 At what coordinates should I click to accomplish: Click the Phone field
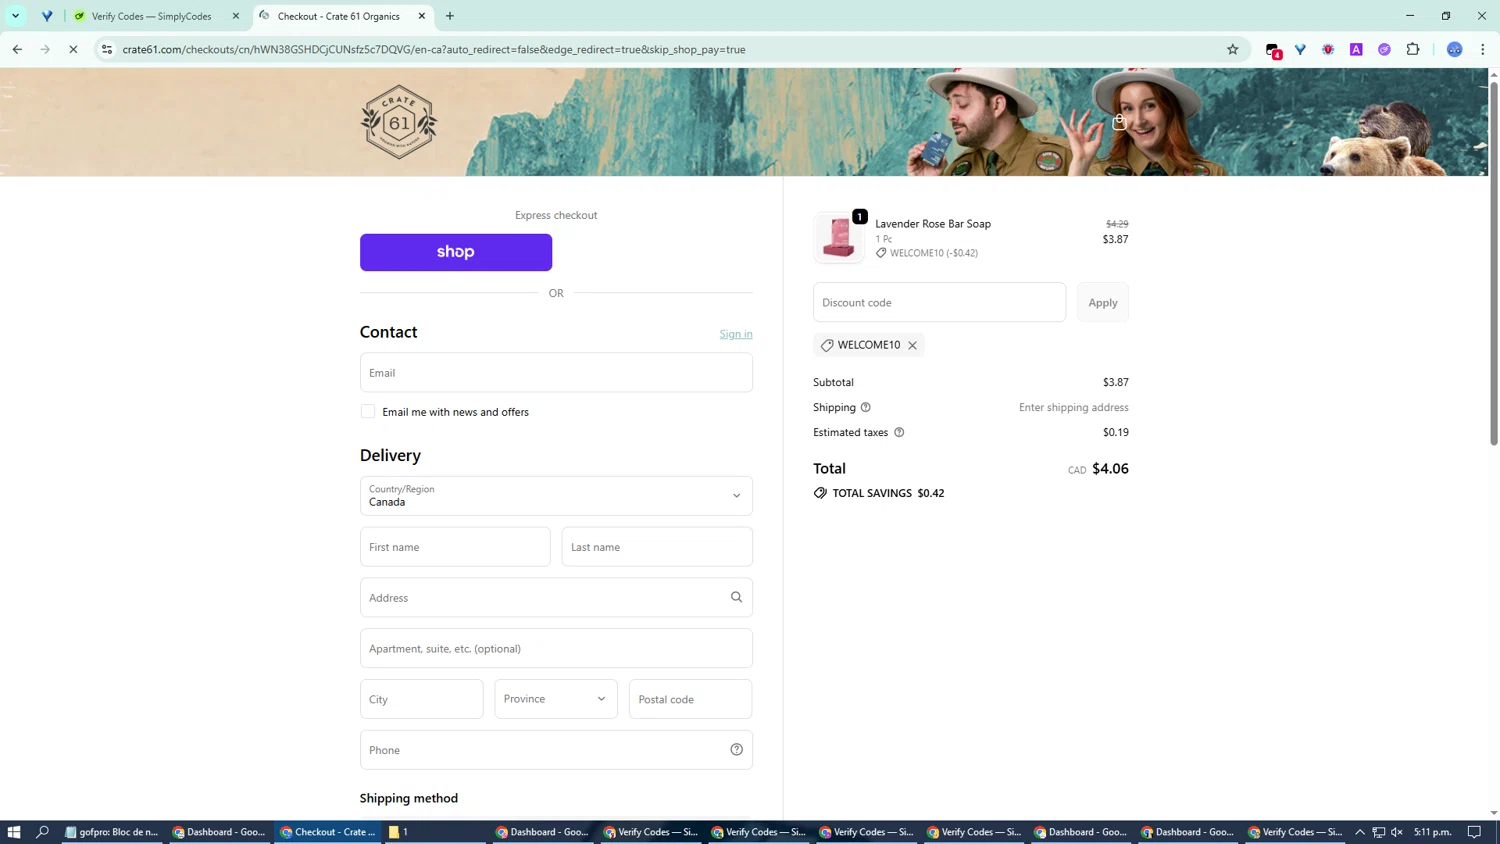point(556,750)
